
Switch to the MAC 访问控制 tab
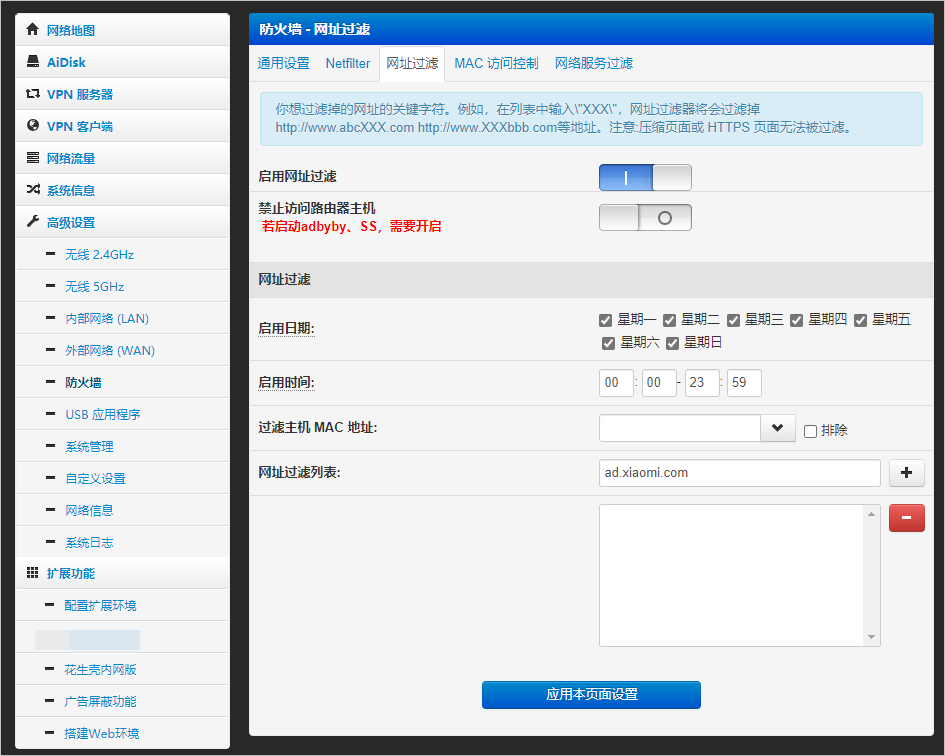point(496,63)
